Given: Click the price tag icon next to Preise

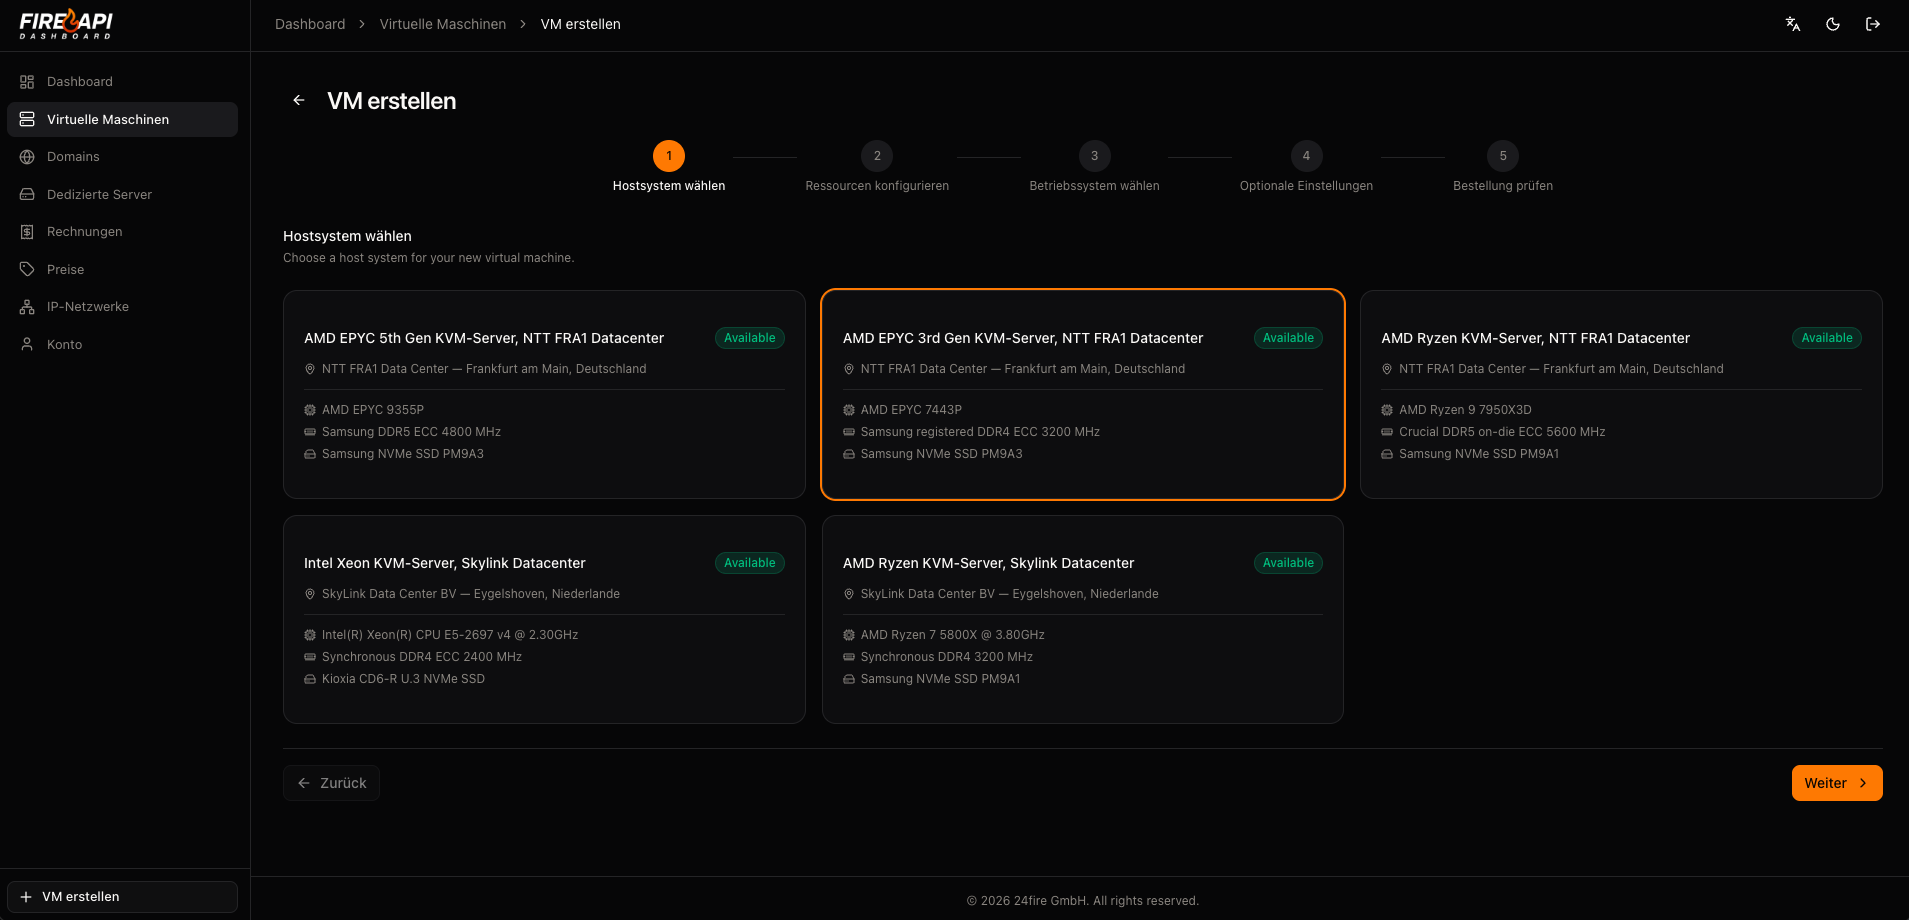Looking at the screenshot, I should [x=27, y=269].
